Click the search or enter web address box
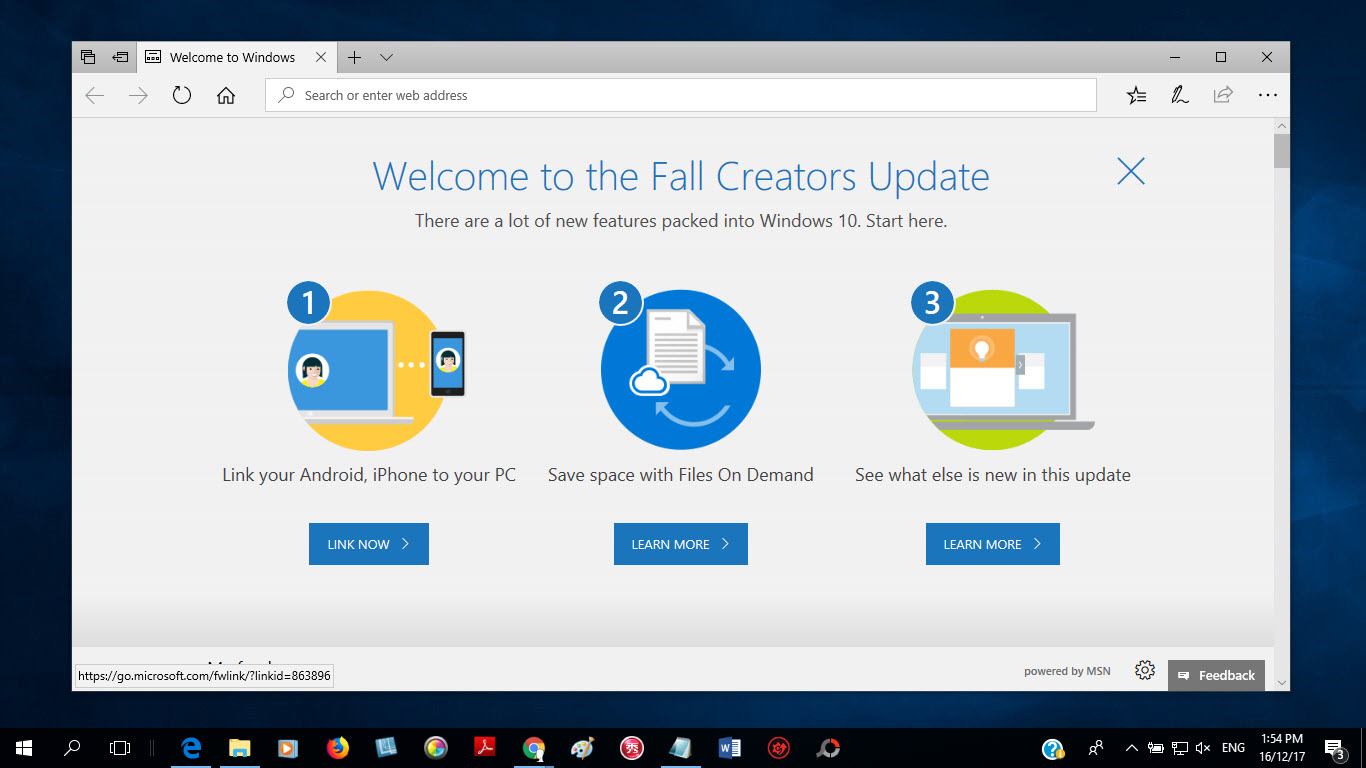 [681, 95]
